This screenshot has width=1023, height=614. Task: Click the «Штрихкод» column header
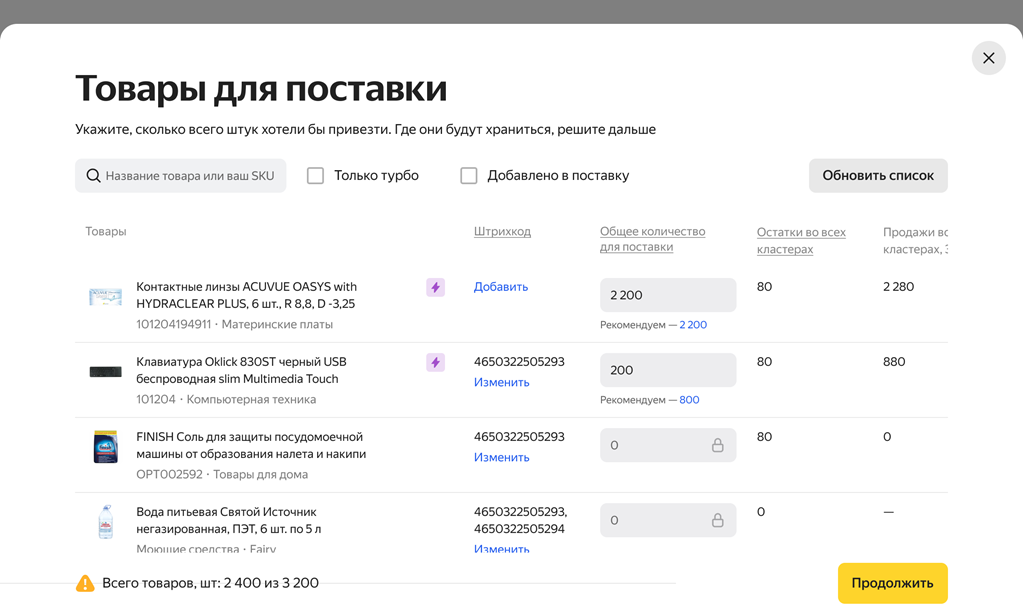(x=502, y=232)
